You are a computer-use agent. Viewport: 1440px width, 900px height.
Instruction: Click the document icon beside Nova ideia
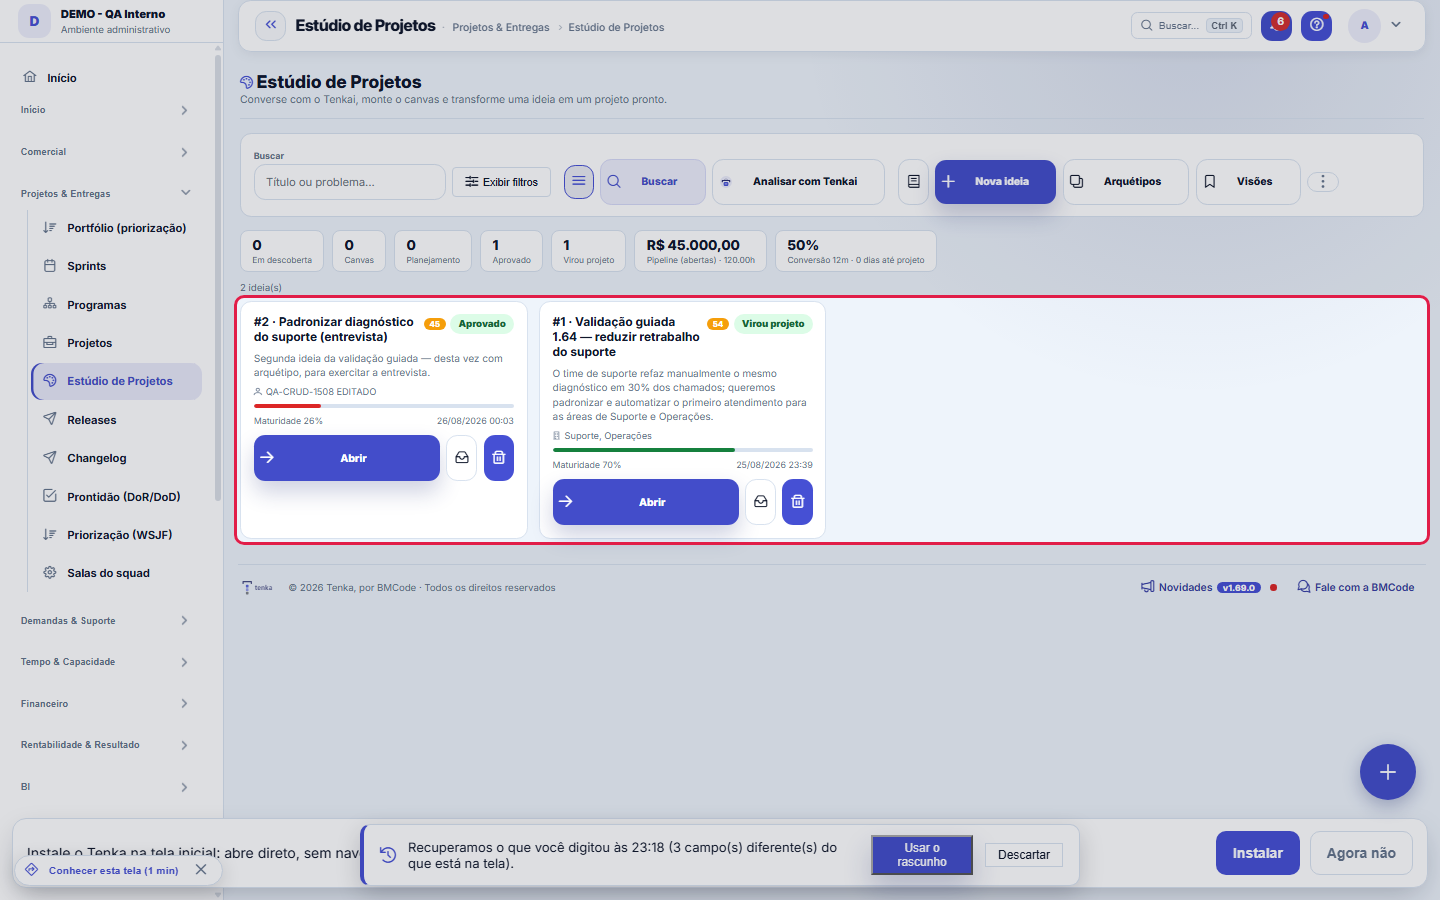point(913,182)
